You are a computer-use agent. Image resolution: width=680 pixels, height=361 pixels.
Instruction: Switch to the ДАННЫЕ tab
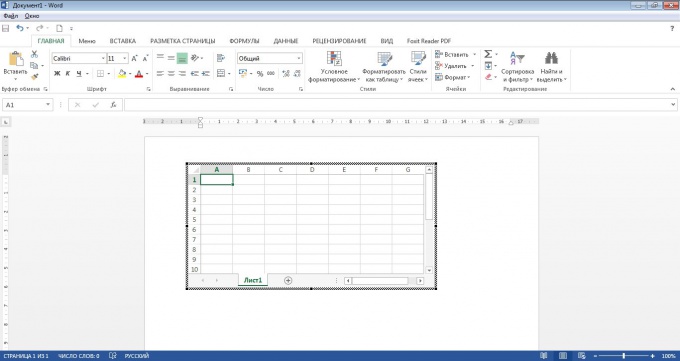286,41
